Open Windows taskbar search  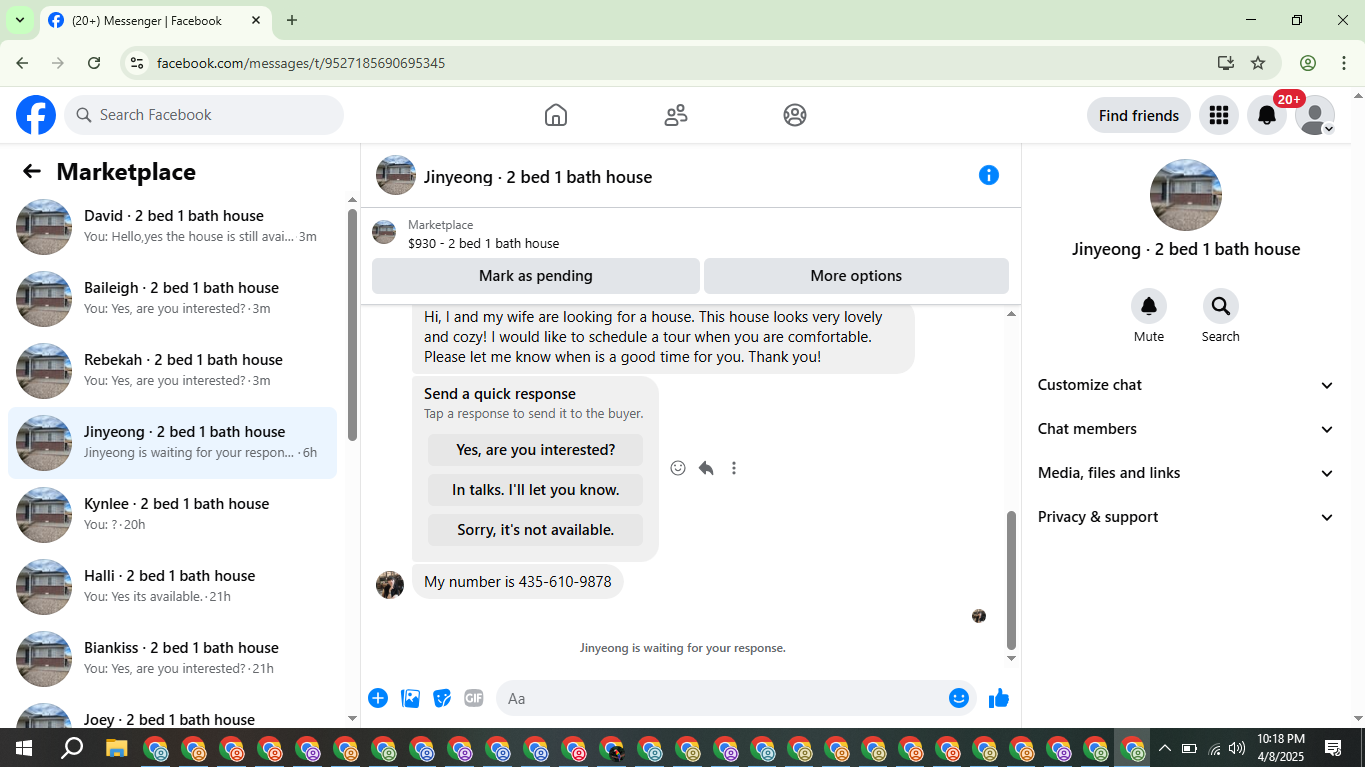72,748
